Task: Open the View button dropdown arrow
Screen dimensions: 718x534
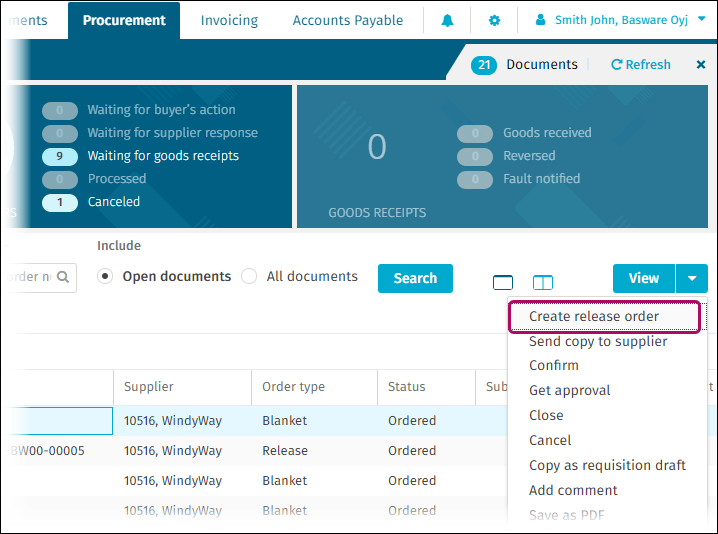Action: pyautogui.click(x=692, y=278)
